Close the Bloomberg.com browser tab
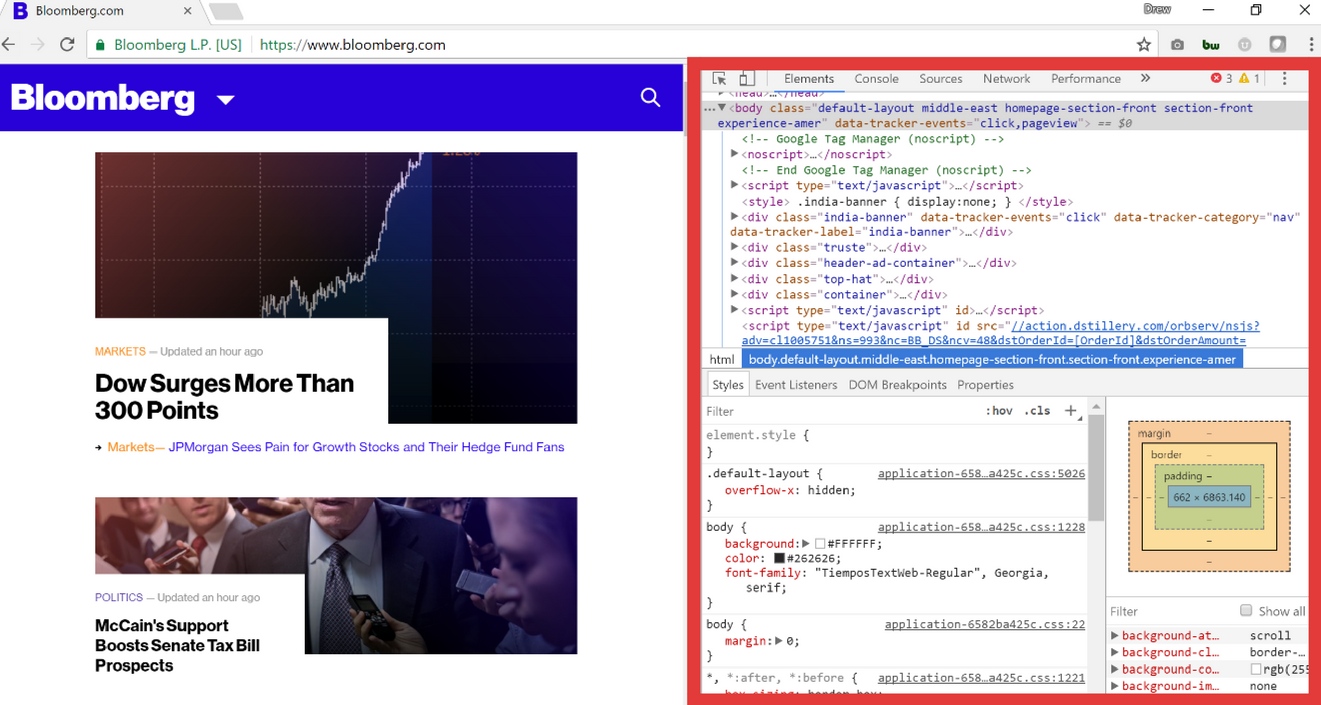This screenshot has width=1321, height=705. 187,11
